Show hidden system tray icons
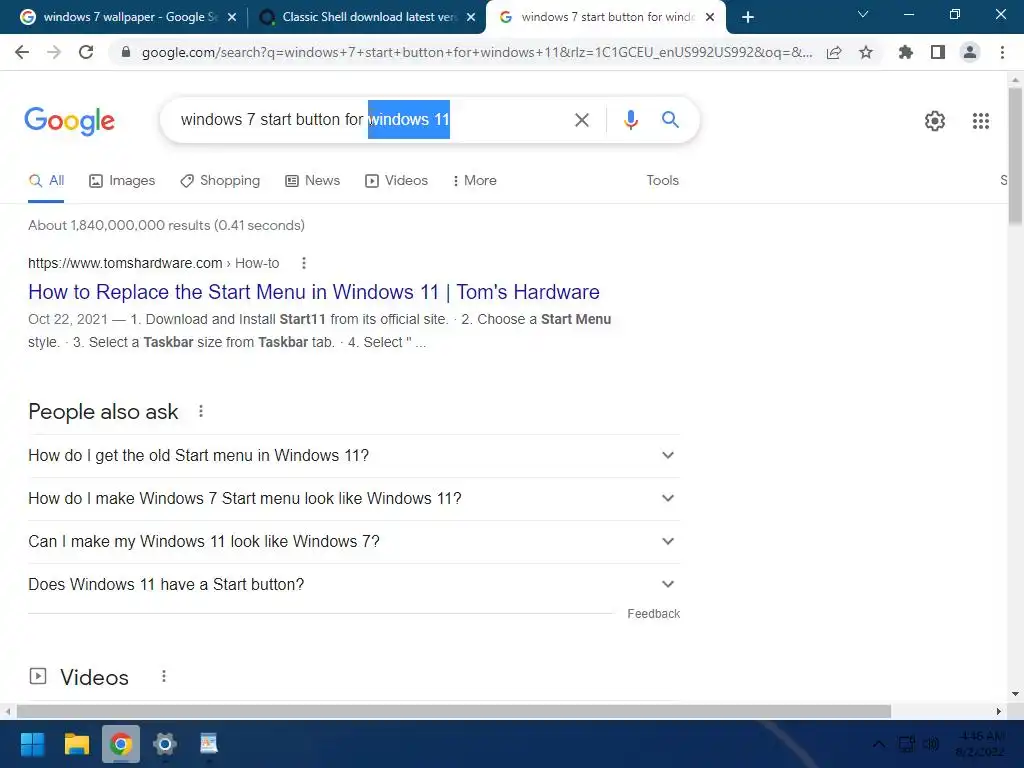This screenshot has width=1024, height=768. [x=879, y=744]
